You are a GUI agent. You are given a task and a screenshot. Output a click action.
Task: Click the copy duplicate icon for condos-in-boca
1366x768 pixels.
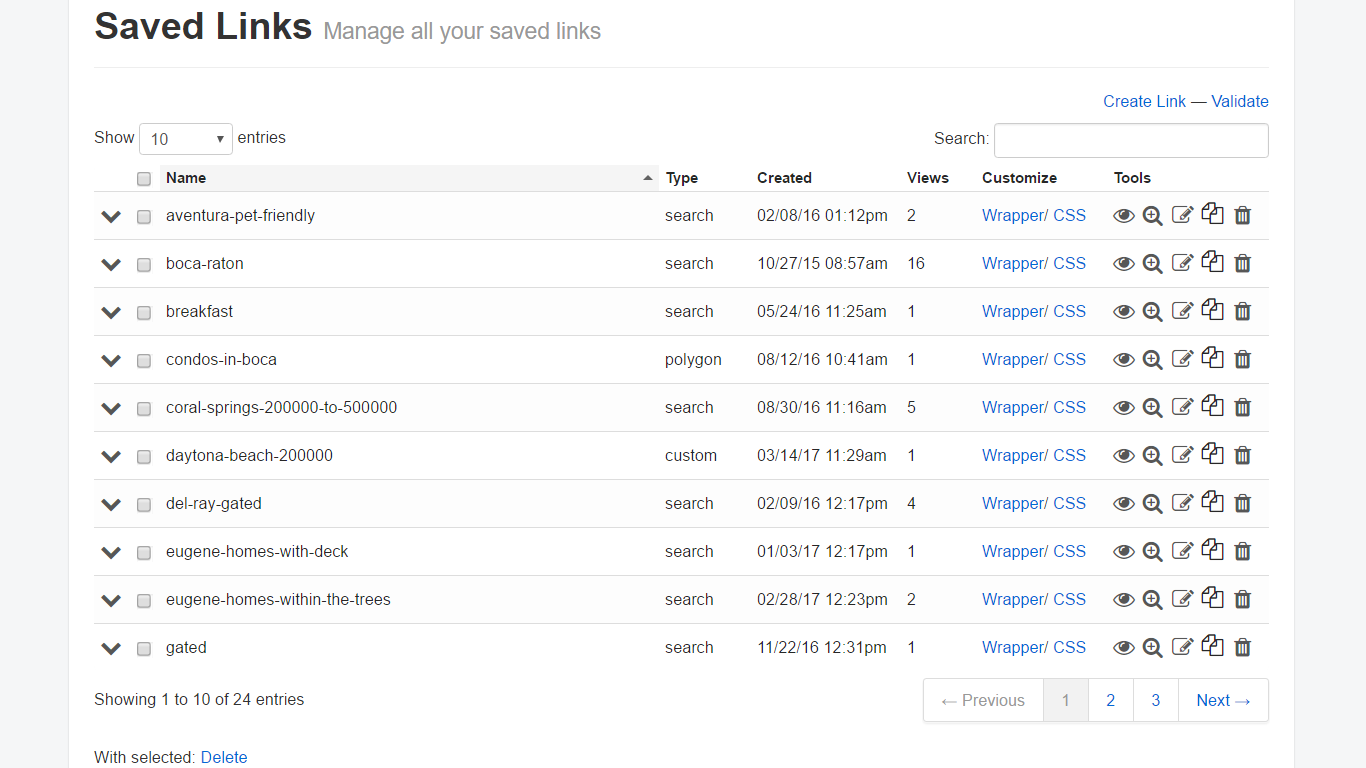click(1213, 359)
